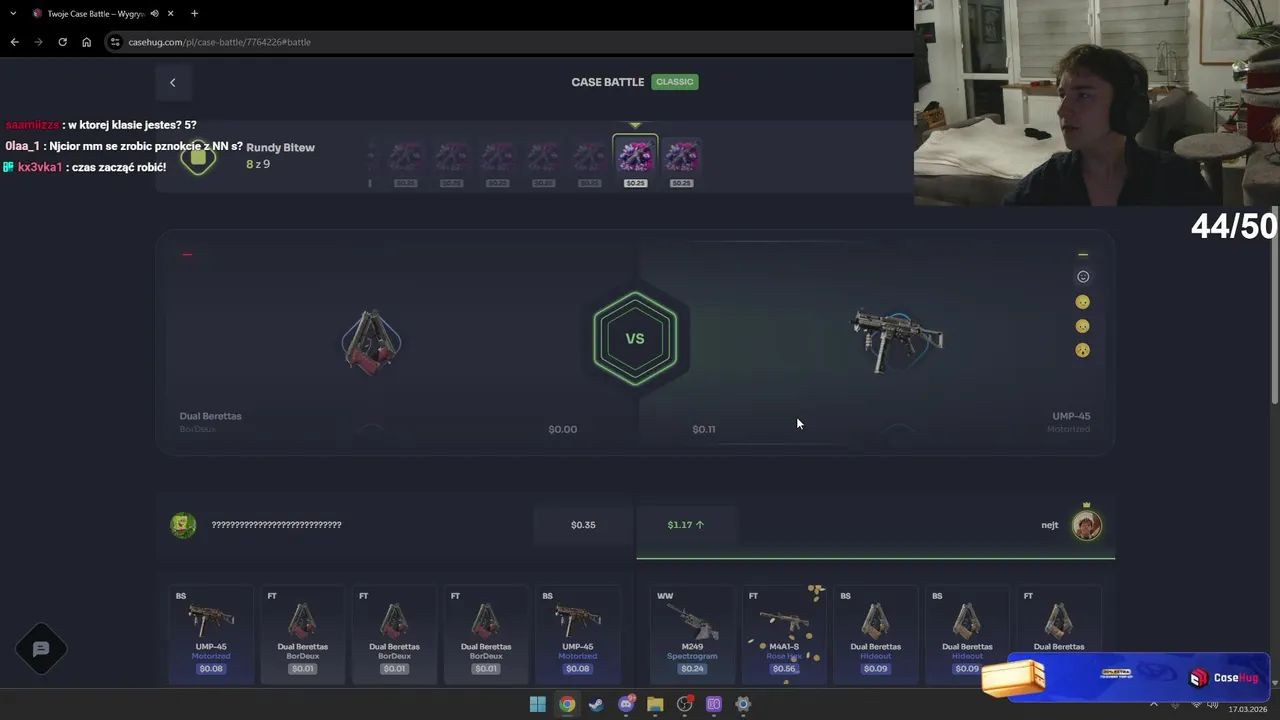Image resolution: width=1280 pixels, height=720 pixels.
Task: Open the floating chat bubble button
Action: [x=41, y=649]
